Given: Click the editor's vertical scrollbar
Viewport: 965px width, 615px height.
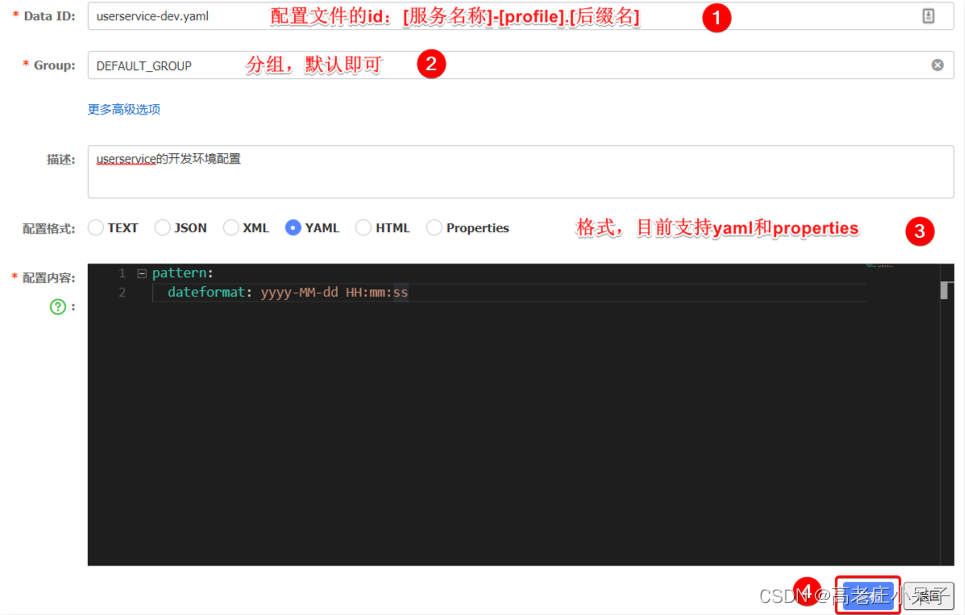Looking at the screenshot, I should [x=944, y=290].
